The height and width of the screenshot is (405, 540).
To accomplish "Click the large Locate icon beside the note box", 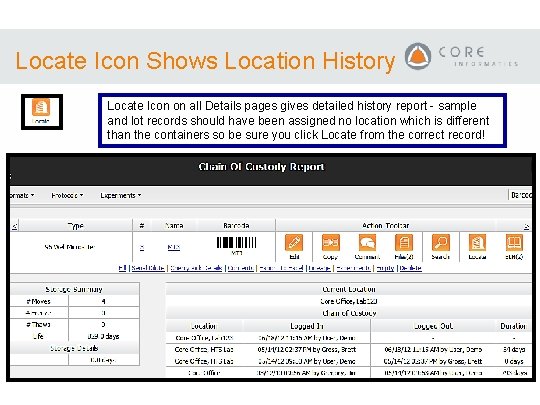I will [x=41, y=108].
